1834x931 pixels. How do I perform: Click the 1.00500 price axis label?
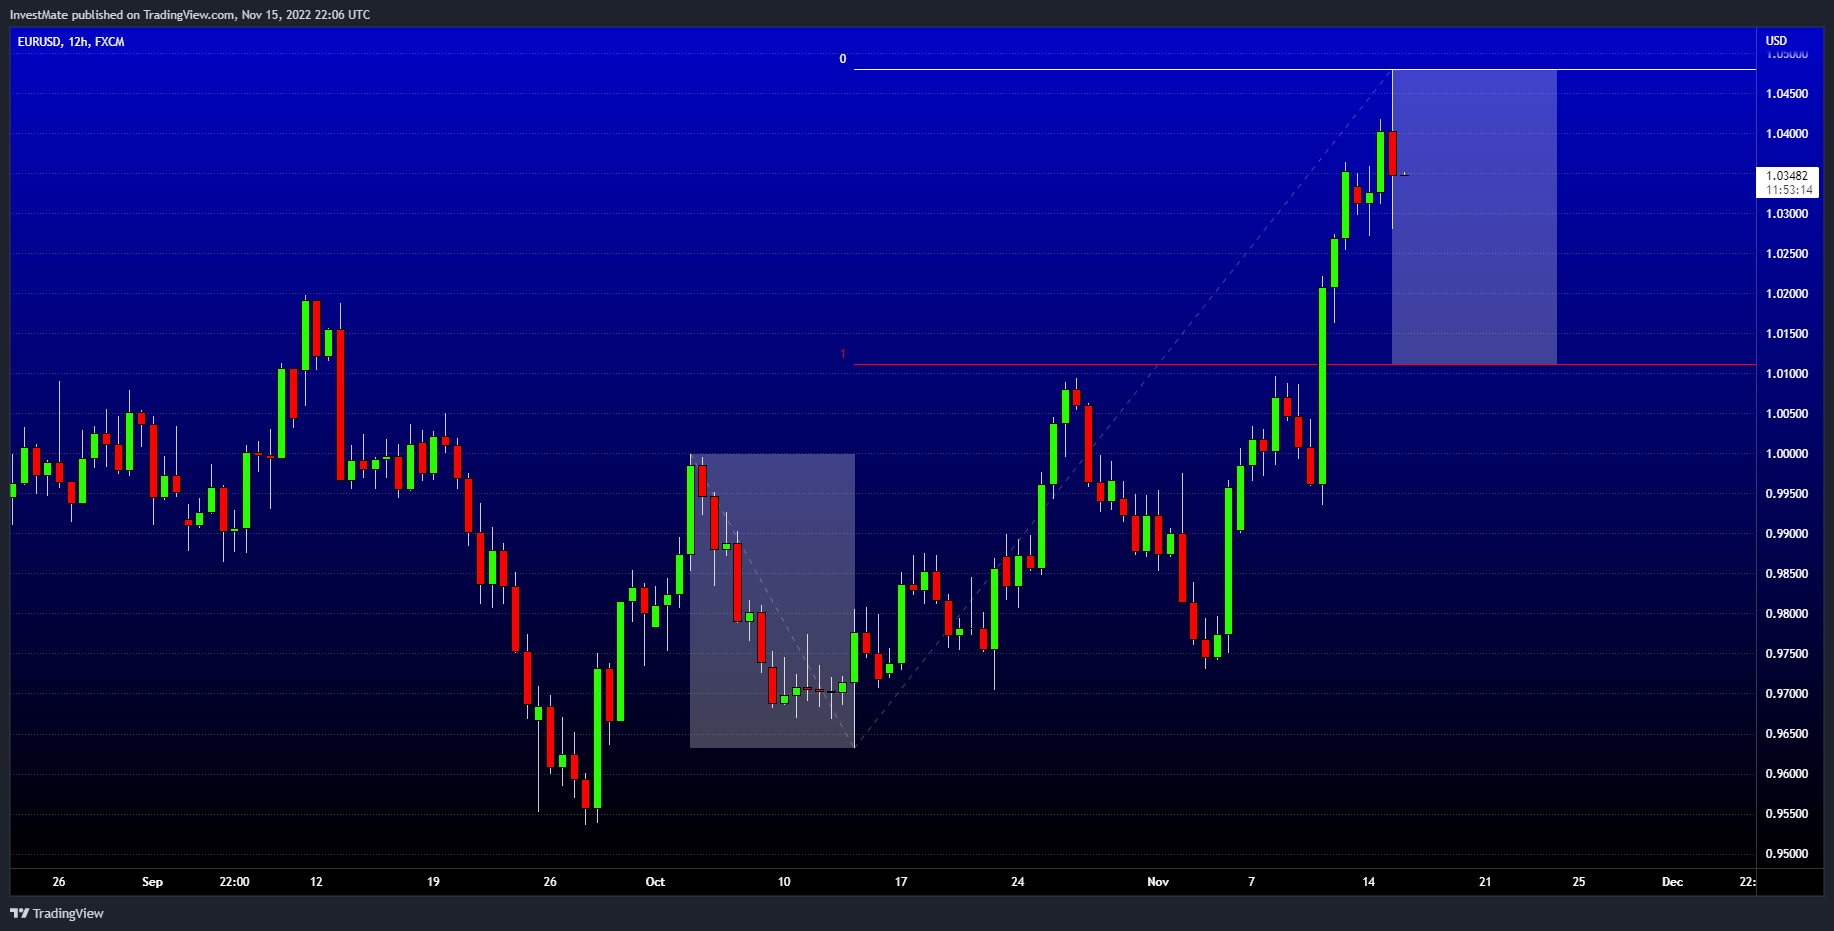click(1787, 414)
